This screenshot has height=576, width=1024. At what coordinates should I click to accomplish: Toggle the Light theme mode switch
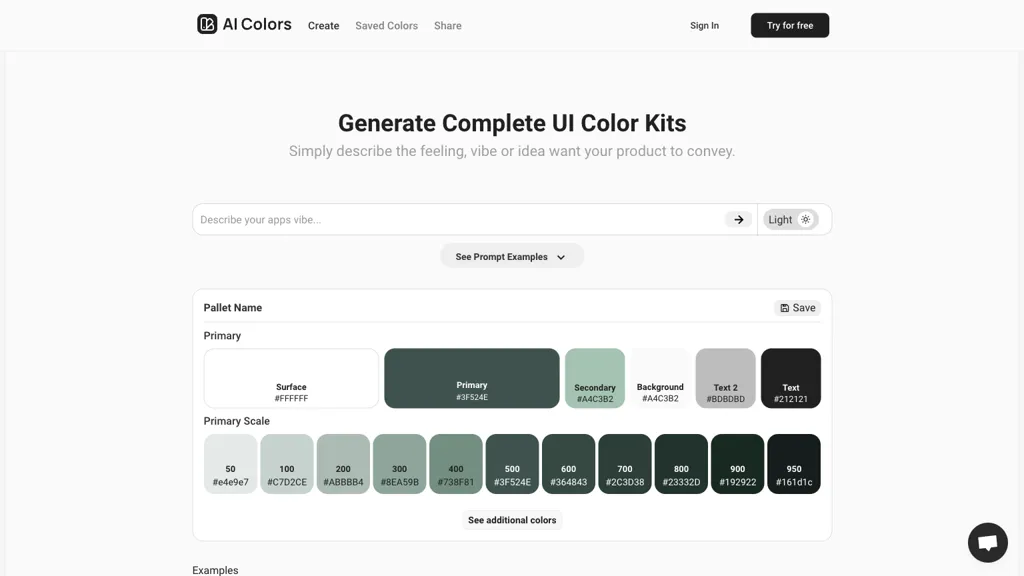point(790,219)
